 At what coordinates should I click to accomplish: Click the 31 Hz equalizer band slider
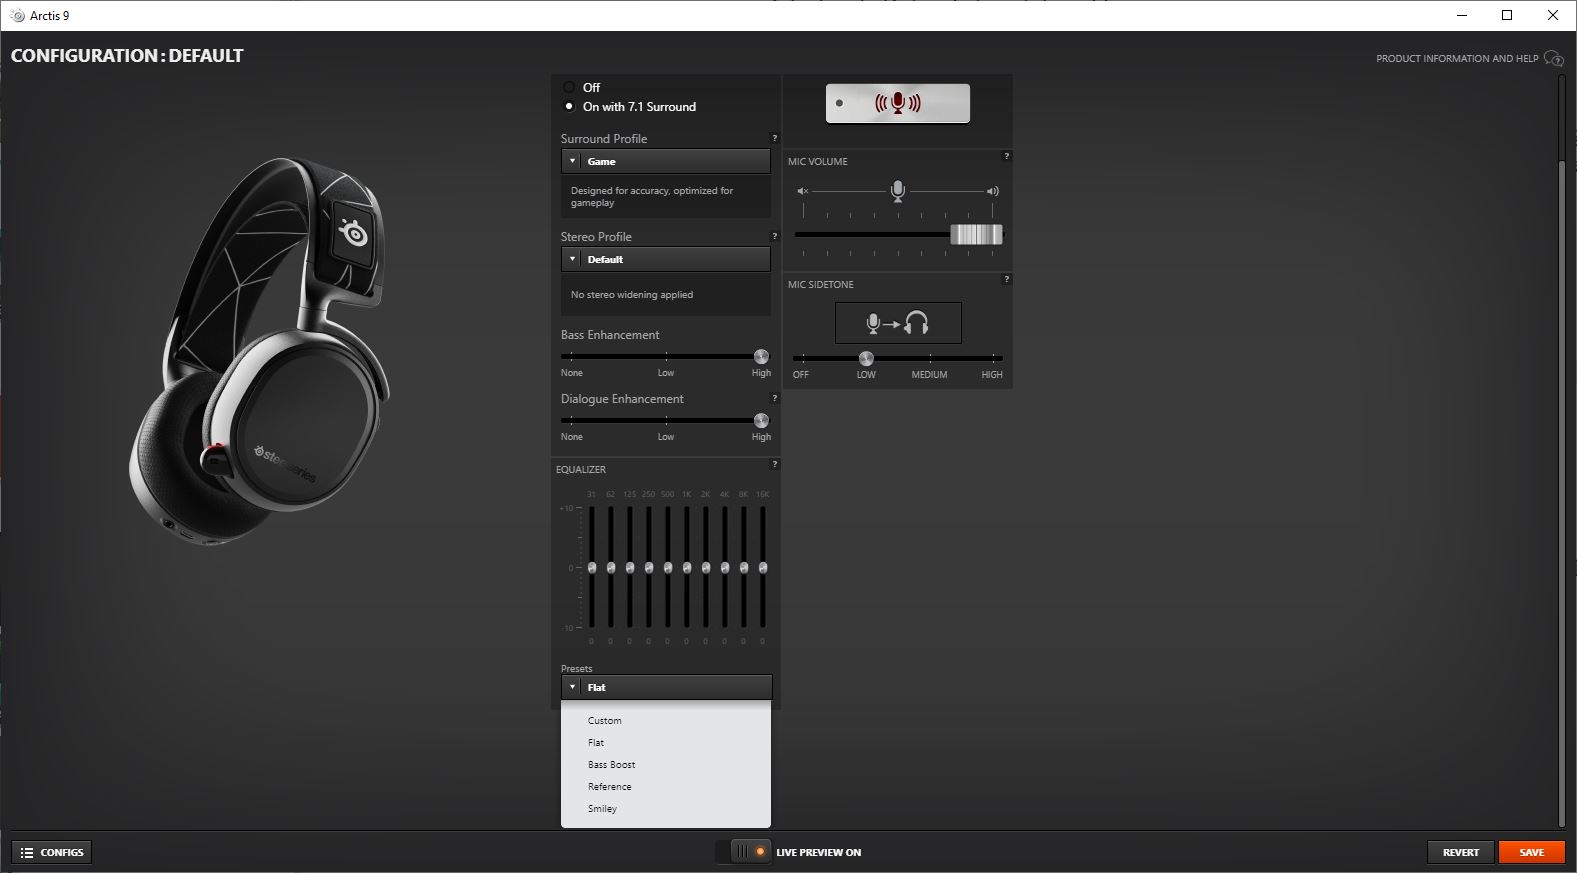click(x=592, y=567)
